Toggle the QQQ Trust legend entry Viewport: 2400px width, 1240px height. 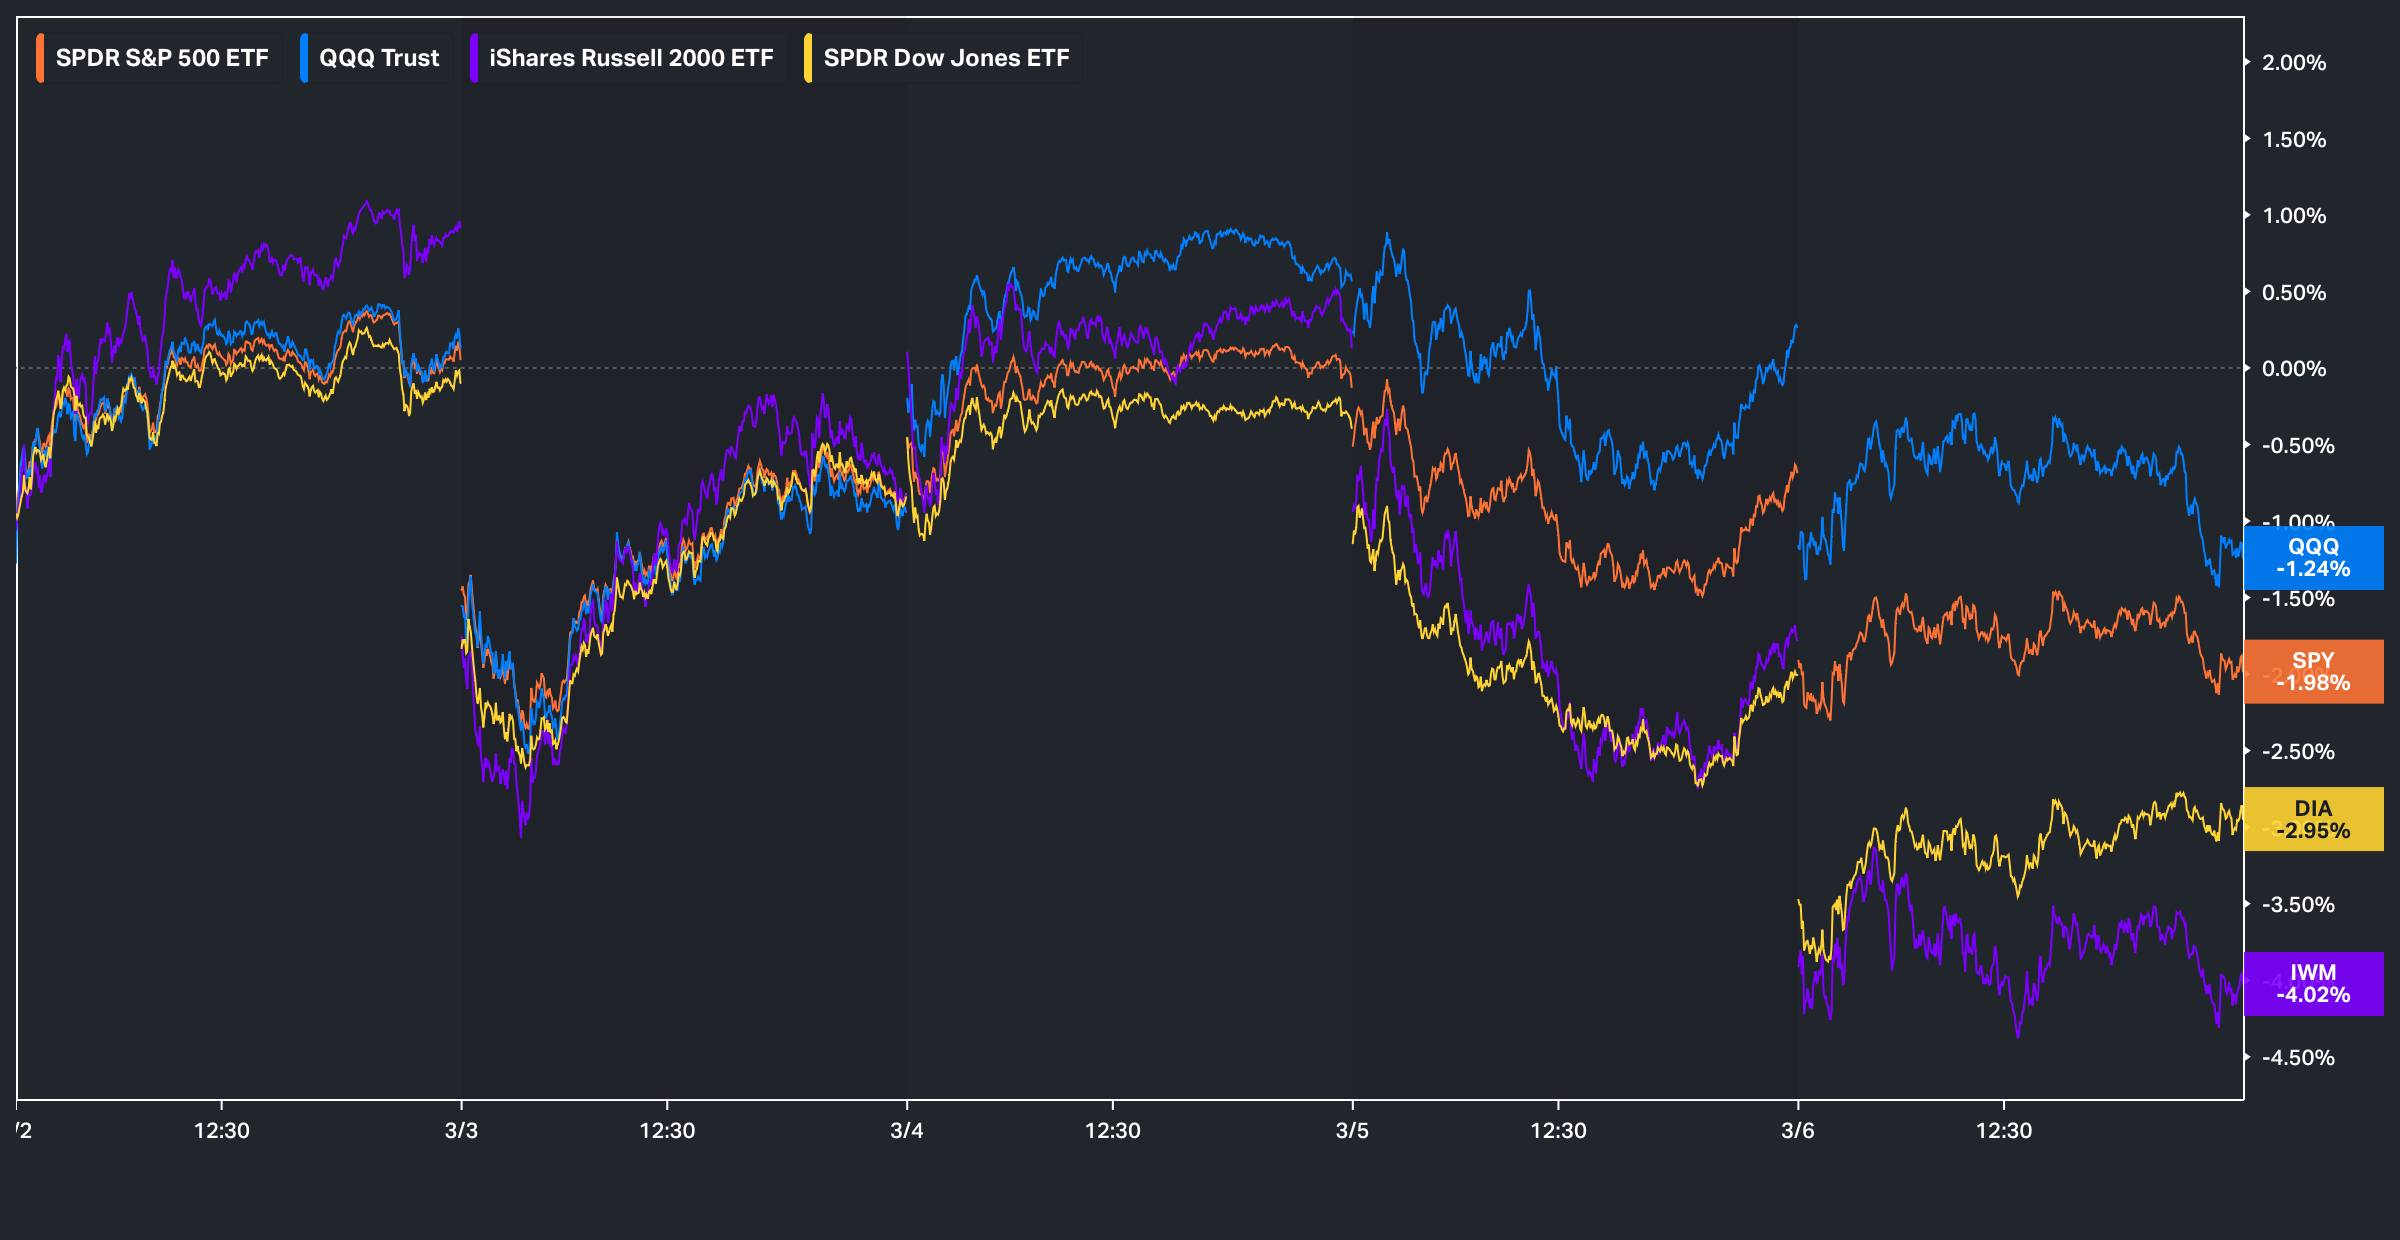click(378, 58)
